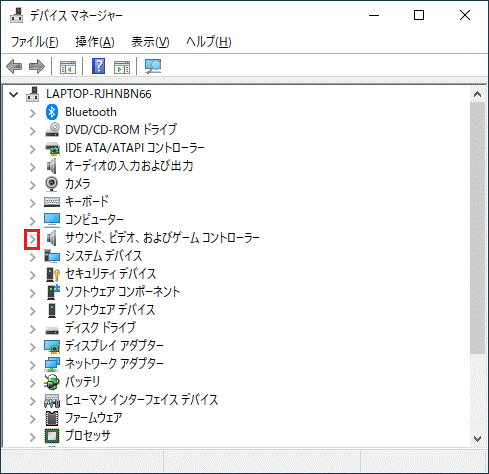Viewport: 489px width, 474px height.
Task: Collapse the LAPTOP-RJHNBN66 root node
Action: click(x=14, y=95)
